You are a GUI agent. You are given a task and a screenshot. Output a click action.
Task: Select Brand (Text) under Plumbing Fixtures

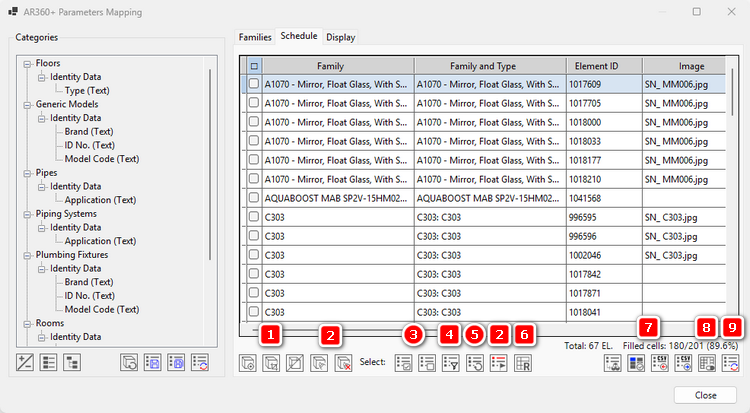pos(89,282)
